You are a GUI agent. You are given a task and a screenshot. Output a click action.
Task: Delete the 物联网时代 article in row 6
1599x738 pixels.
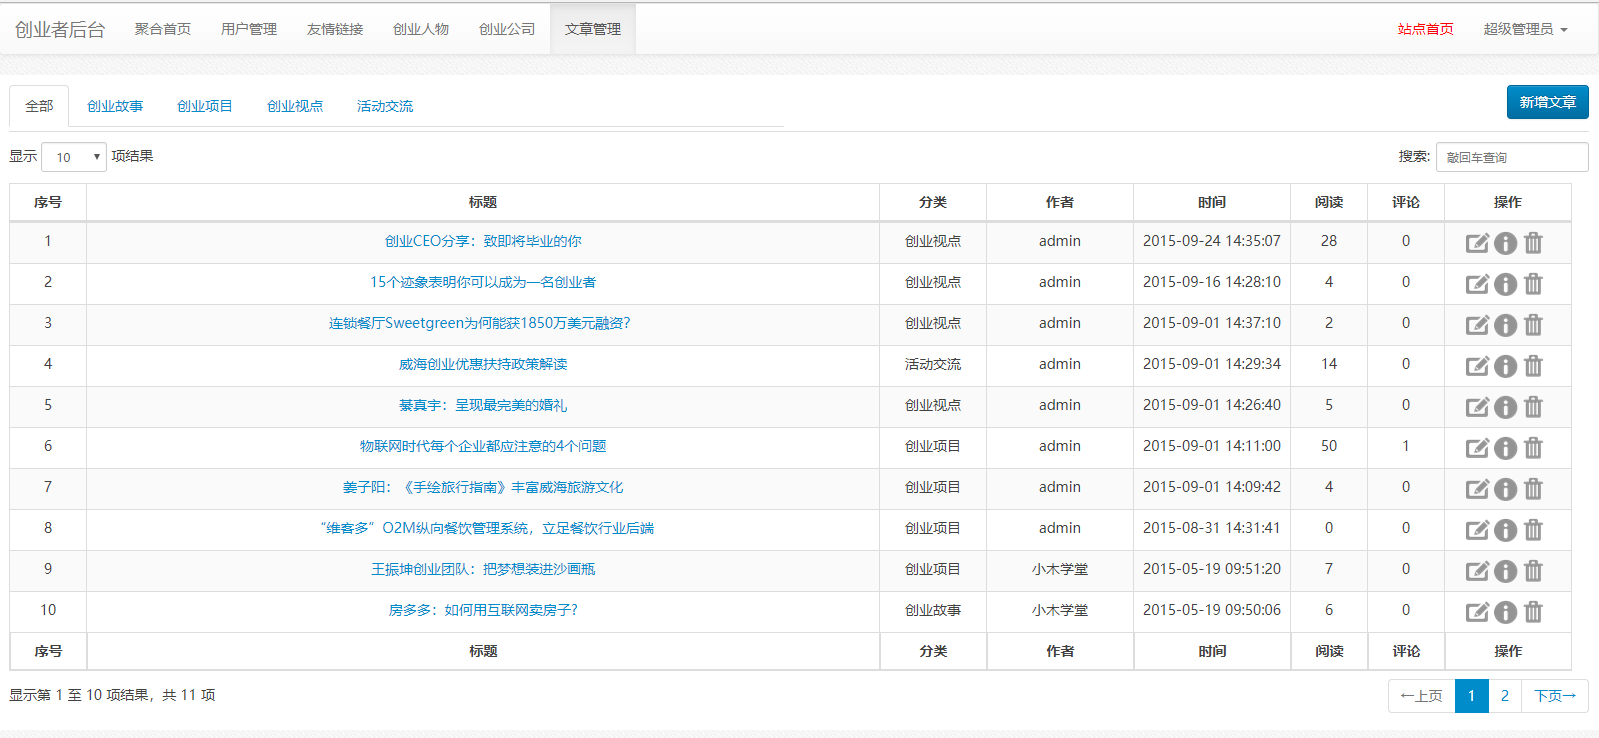click(x=1533, y=448)
